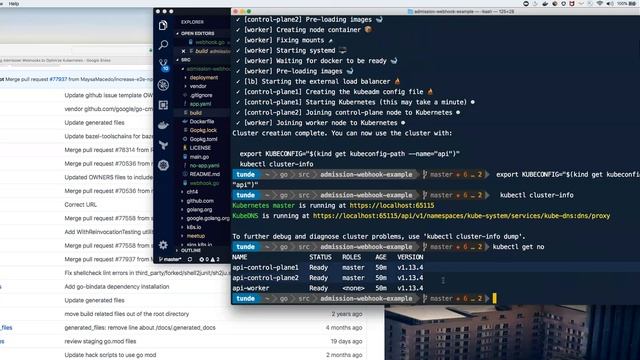Open the Debug view in activity bar
This screenshot has height=360, width=640.
point(163,85)
